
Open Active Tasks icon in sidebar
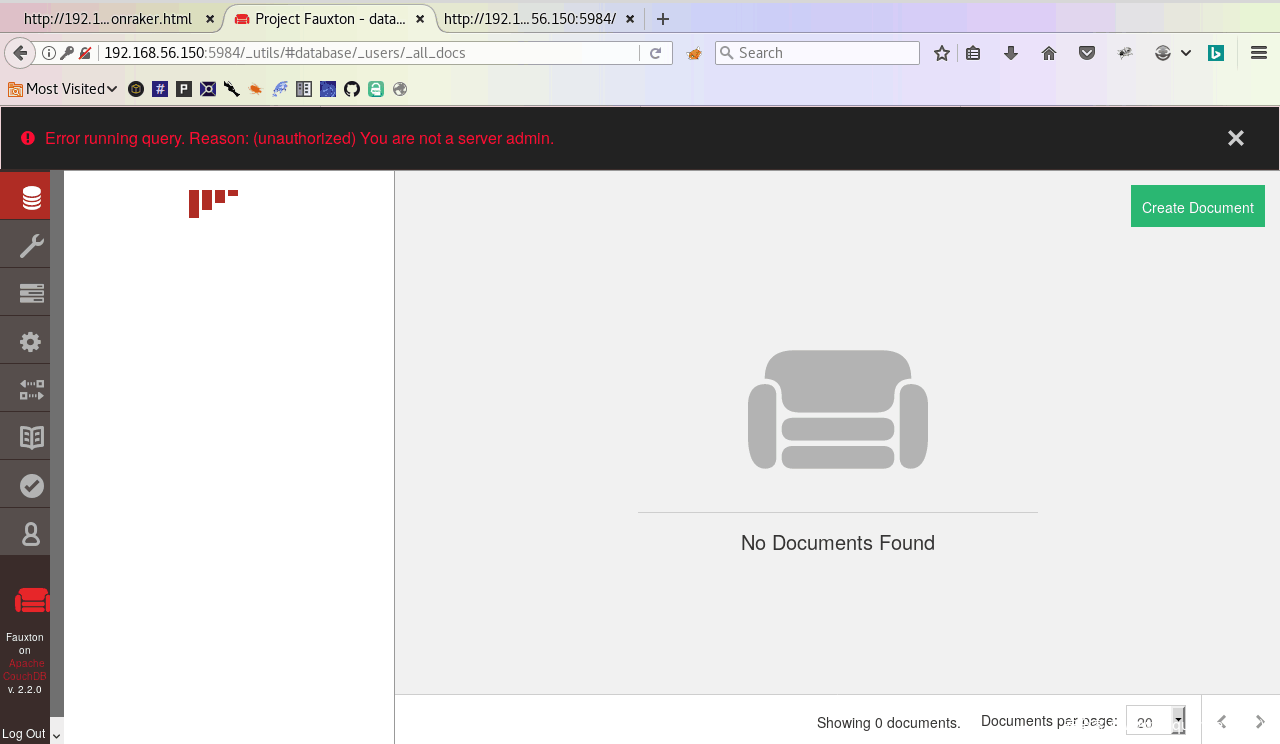(31, 293)
